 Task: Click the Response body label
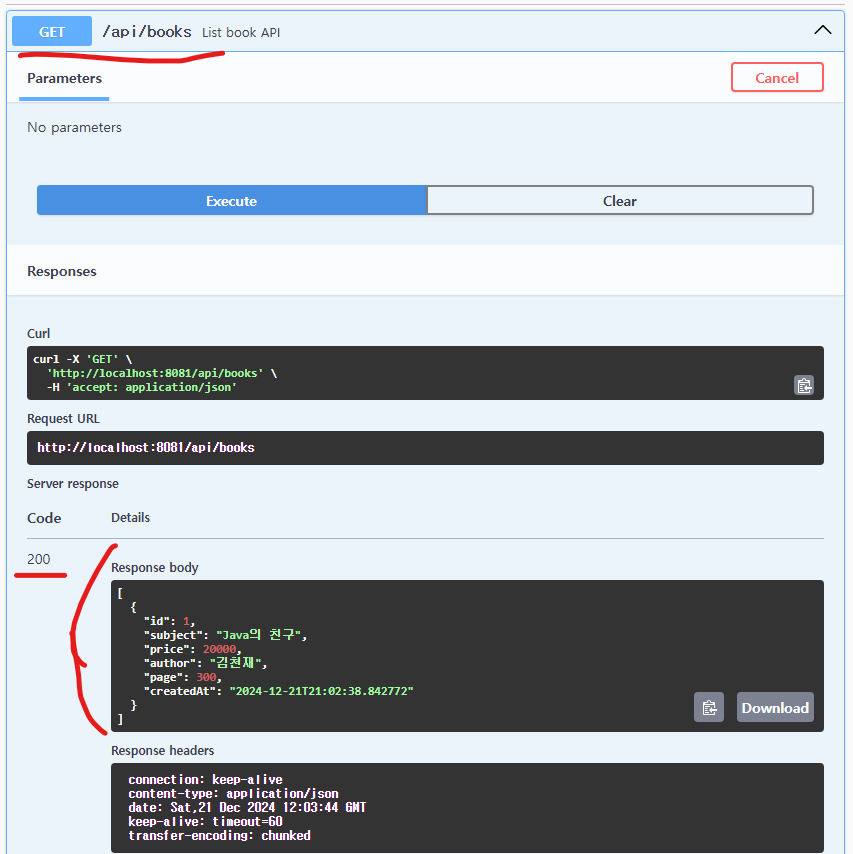tap(155, 568)
